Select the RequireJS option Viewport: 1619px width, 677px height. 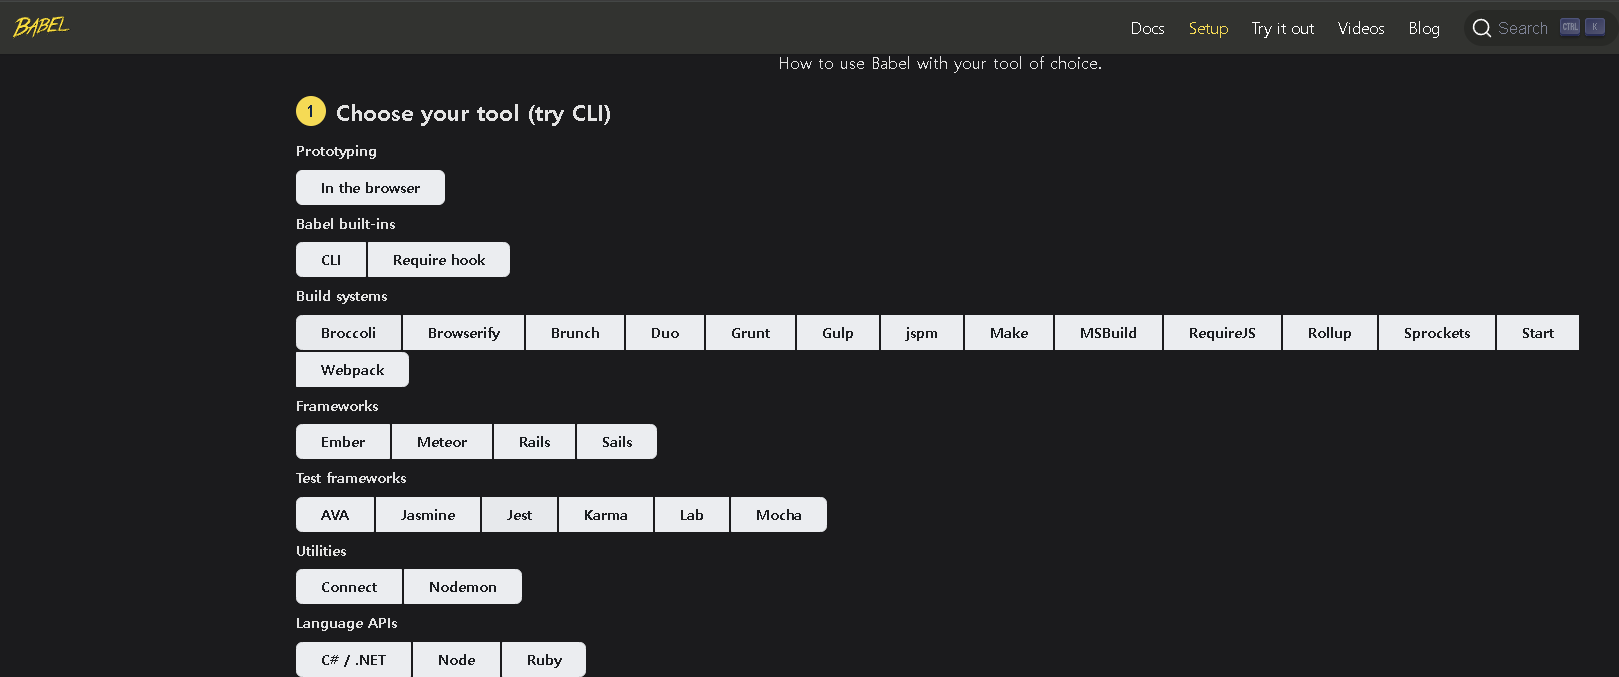1222,333
